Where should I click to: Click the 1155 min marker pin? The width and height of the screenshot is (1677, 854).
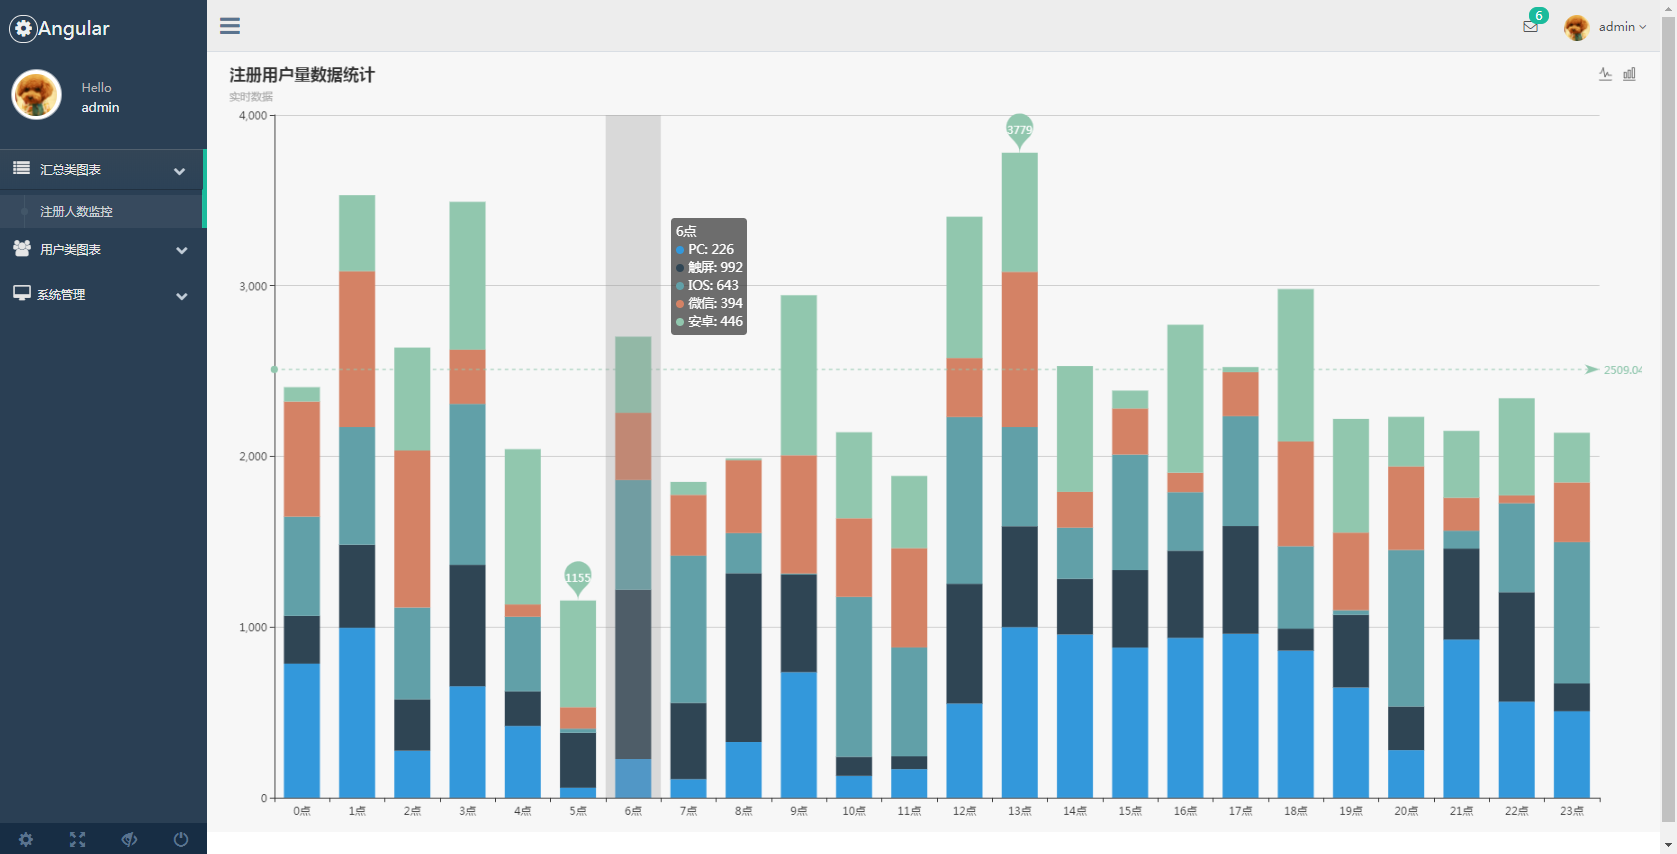(578, 579)
